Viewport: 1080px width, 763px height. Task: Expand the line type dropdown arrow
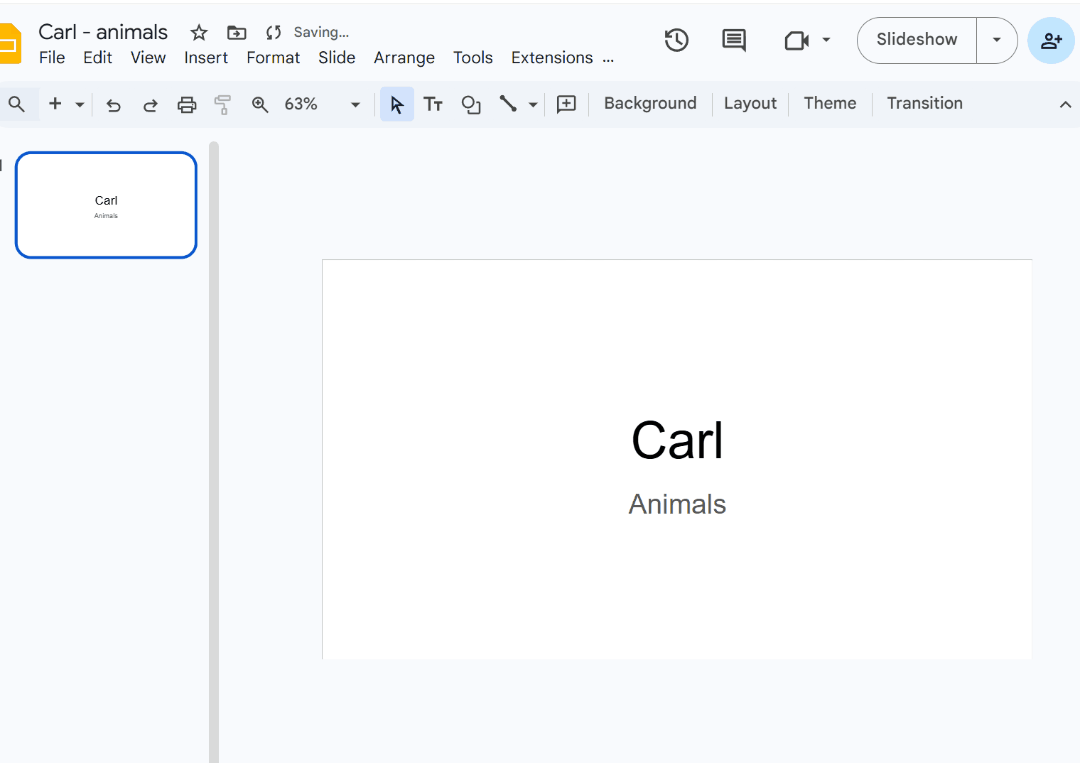(532, 105)
